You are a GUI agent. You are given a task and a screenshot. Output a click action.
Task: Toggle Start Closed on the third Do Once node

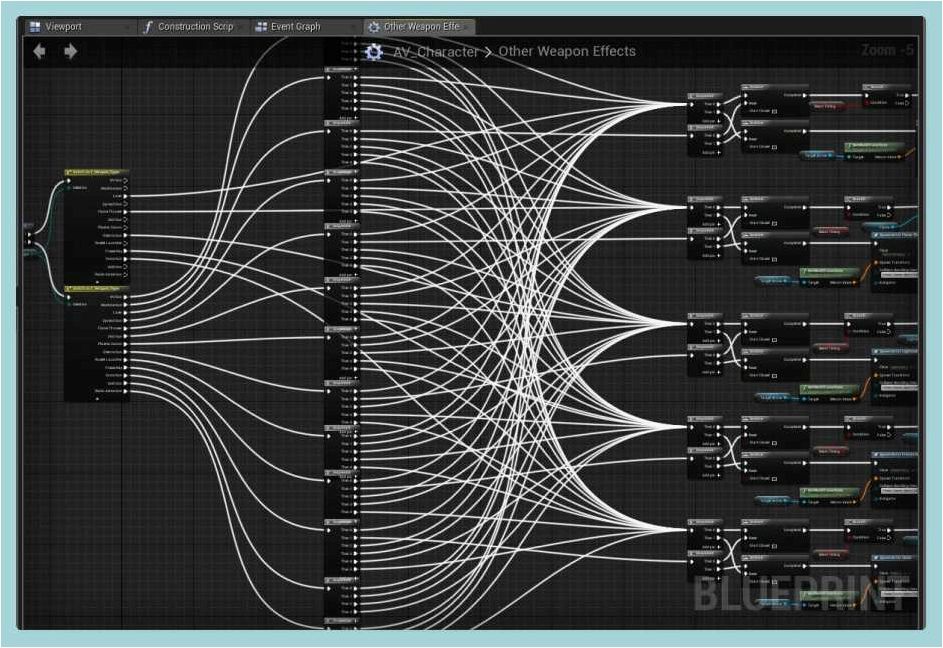point(773,223)
